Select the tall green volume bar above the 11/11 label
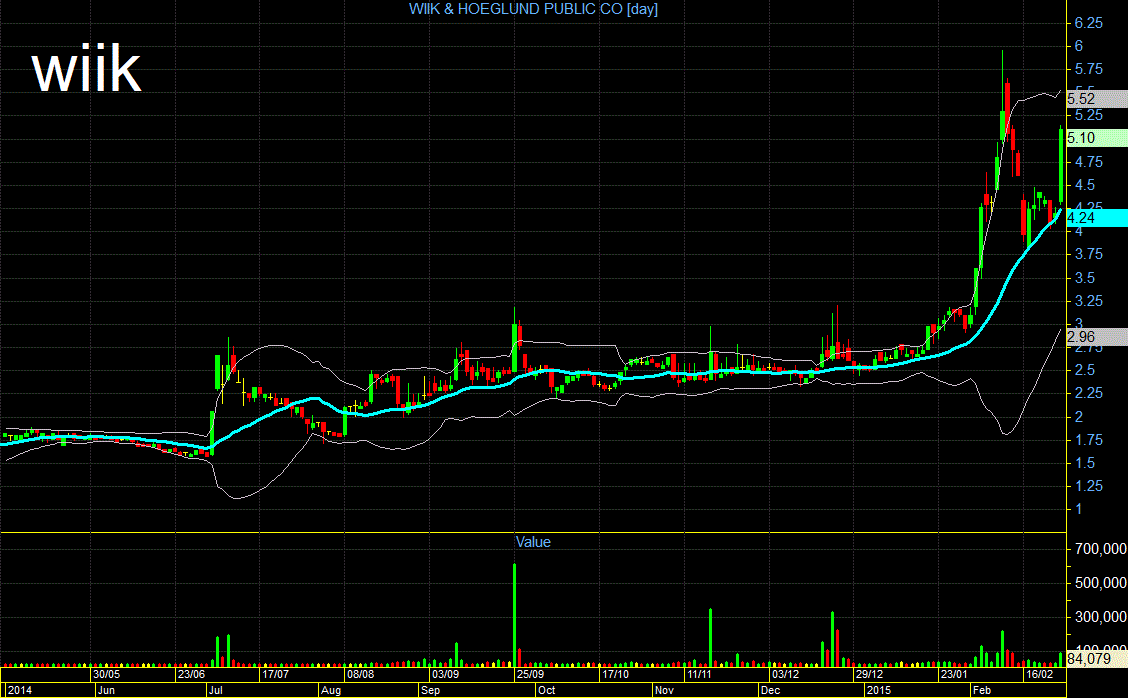Image resolution: width=1128 pixels, height=698 pixels. [710, 638]
